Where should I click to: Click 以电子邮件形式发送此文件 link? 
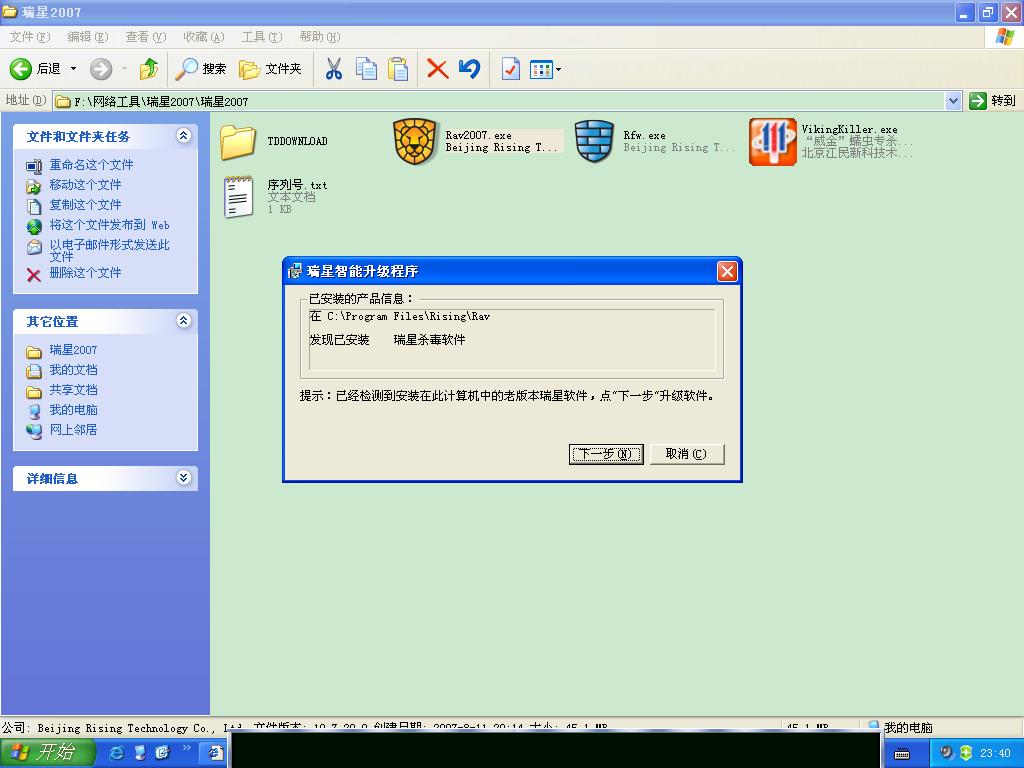click(x=110, y=250)
